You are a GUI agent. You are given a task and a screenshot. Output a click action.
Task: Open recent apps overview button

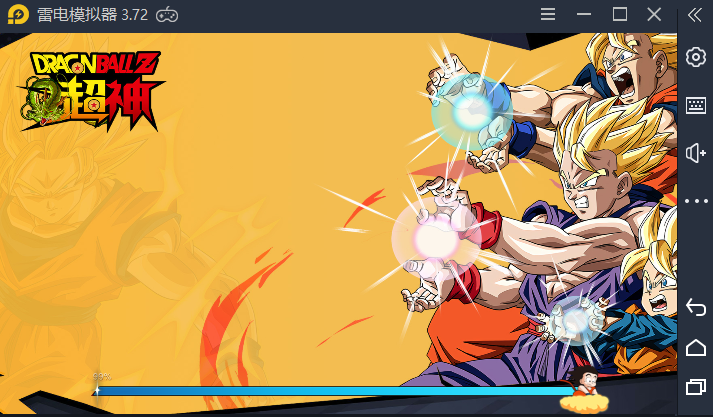click(696, 387)
